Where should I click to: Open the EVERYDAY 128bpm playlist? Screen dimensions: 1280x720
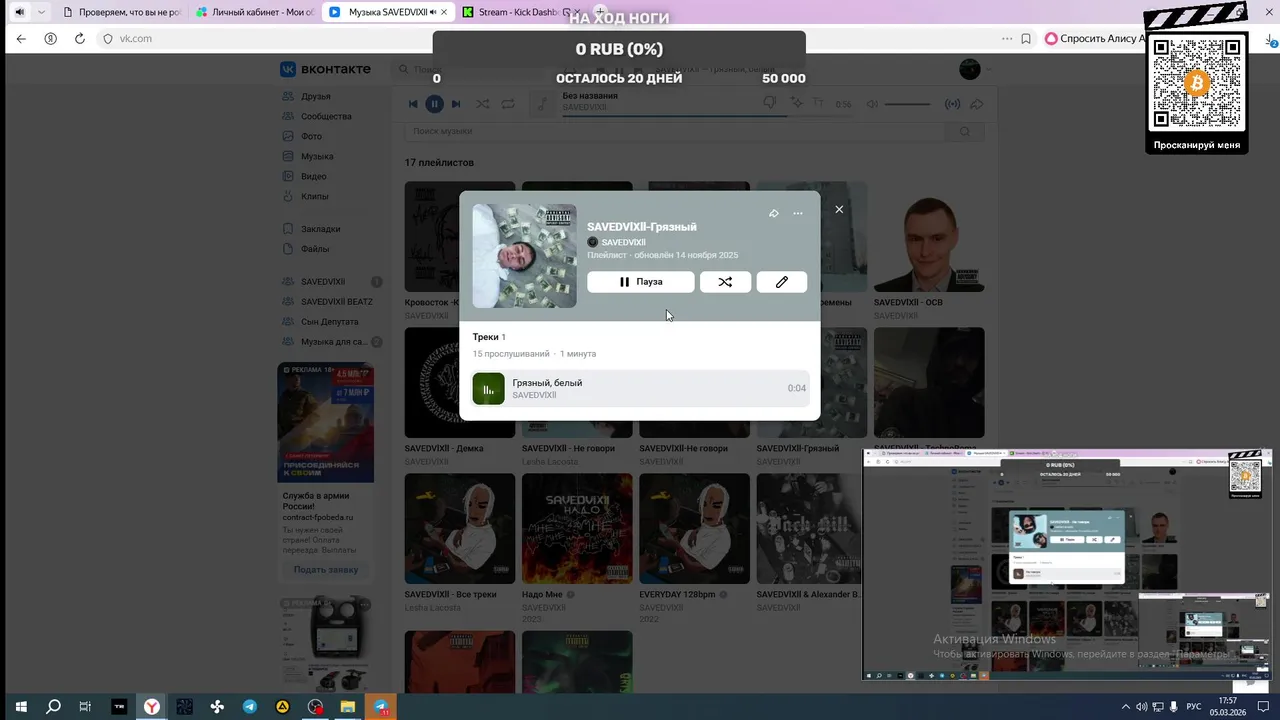point(694,529)
